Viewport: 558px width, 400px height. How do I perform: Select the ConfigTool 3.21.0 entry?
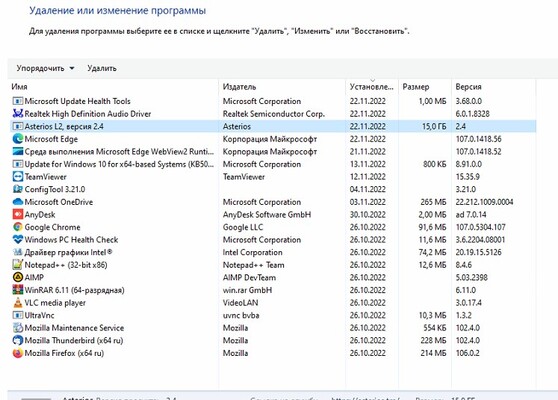[x=55, y=189]
